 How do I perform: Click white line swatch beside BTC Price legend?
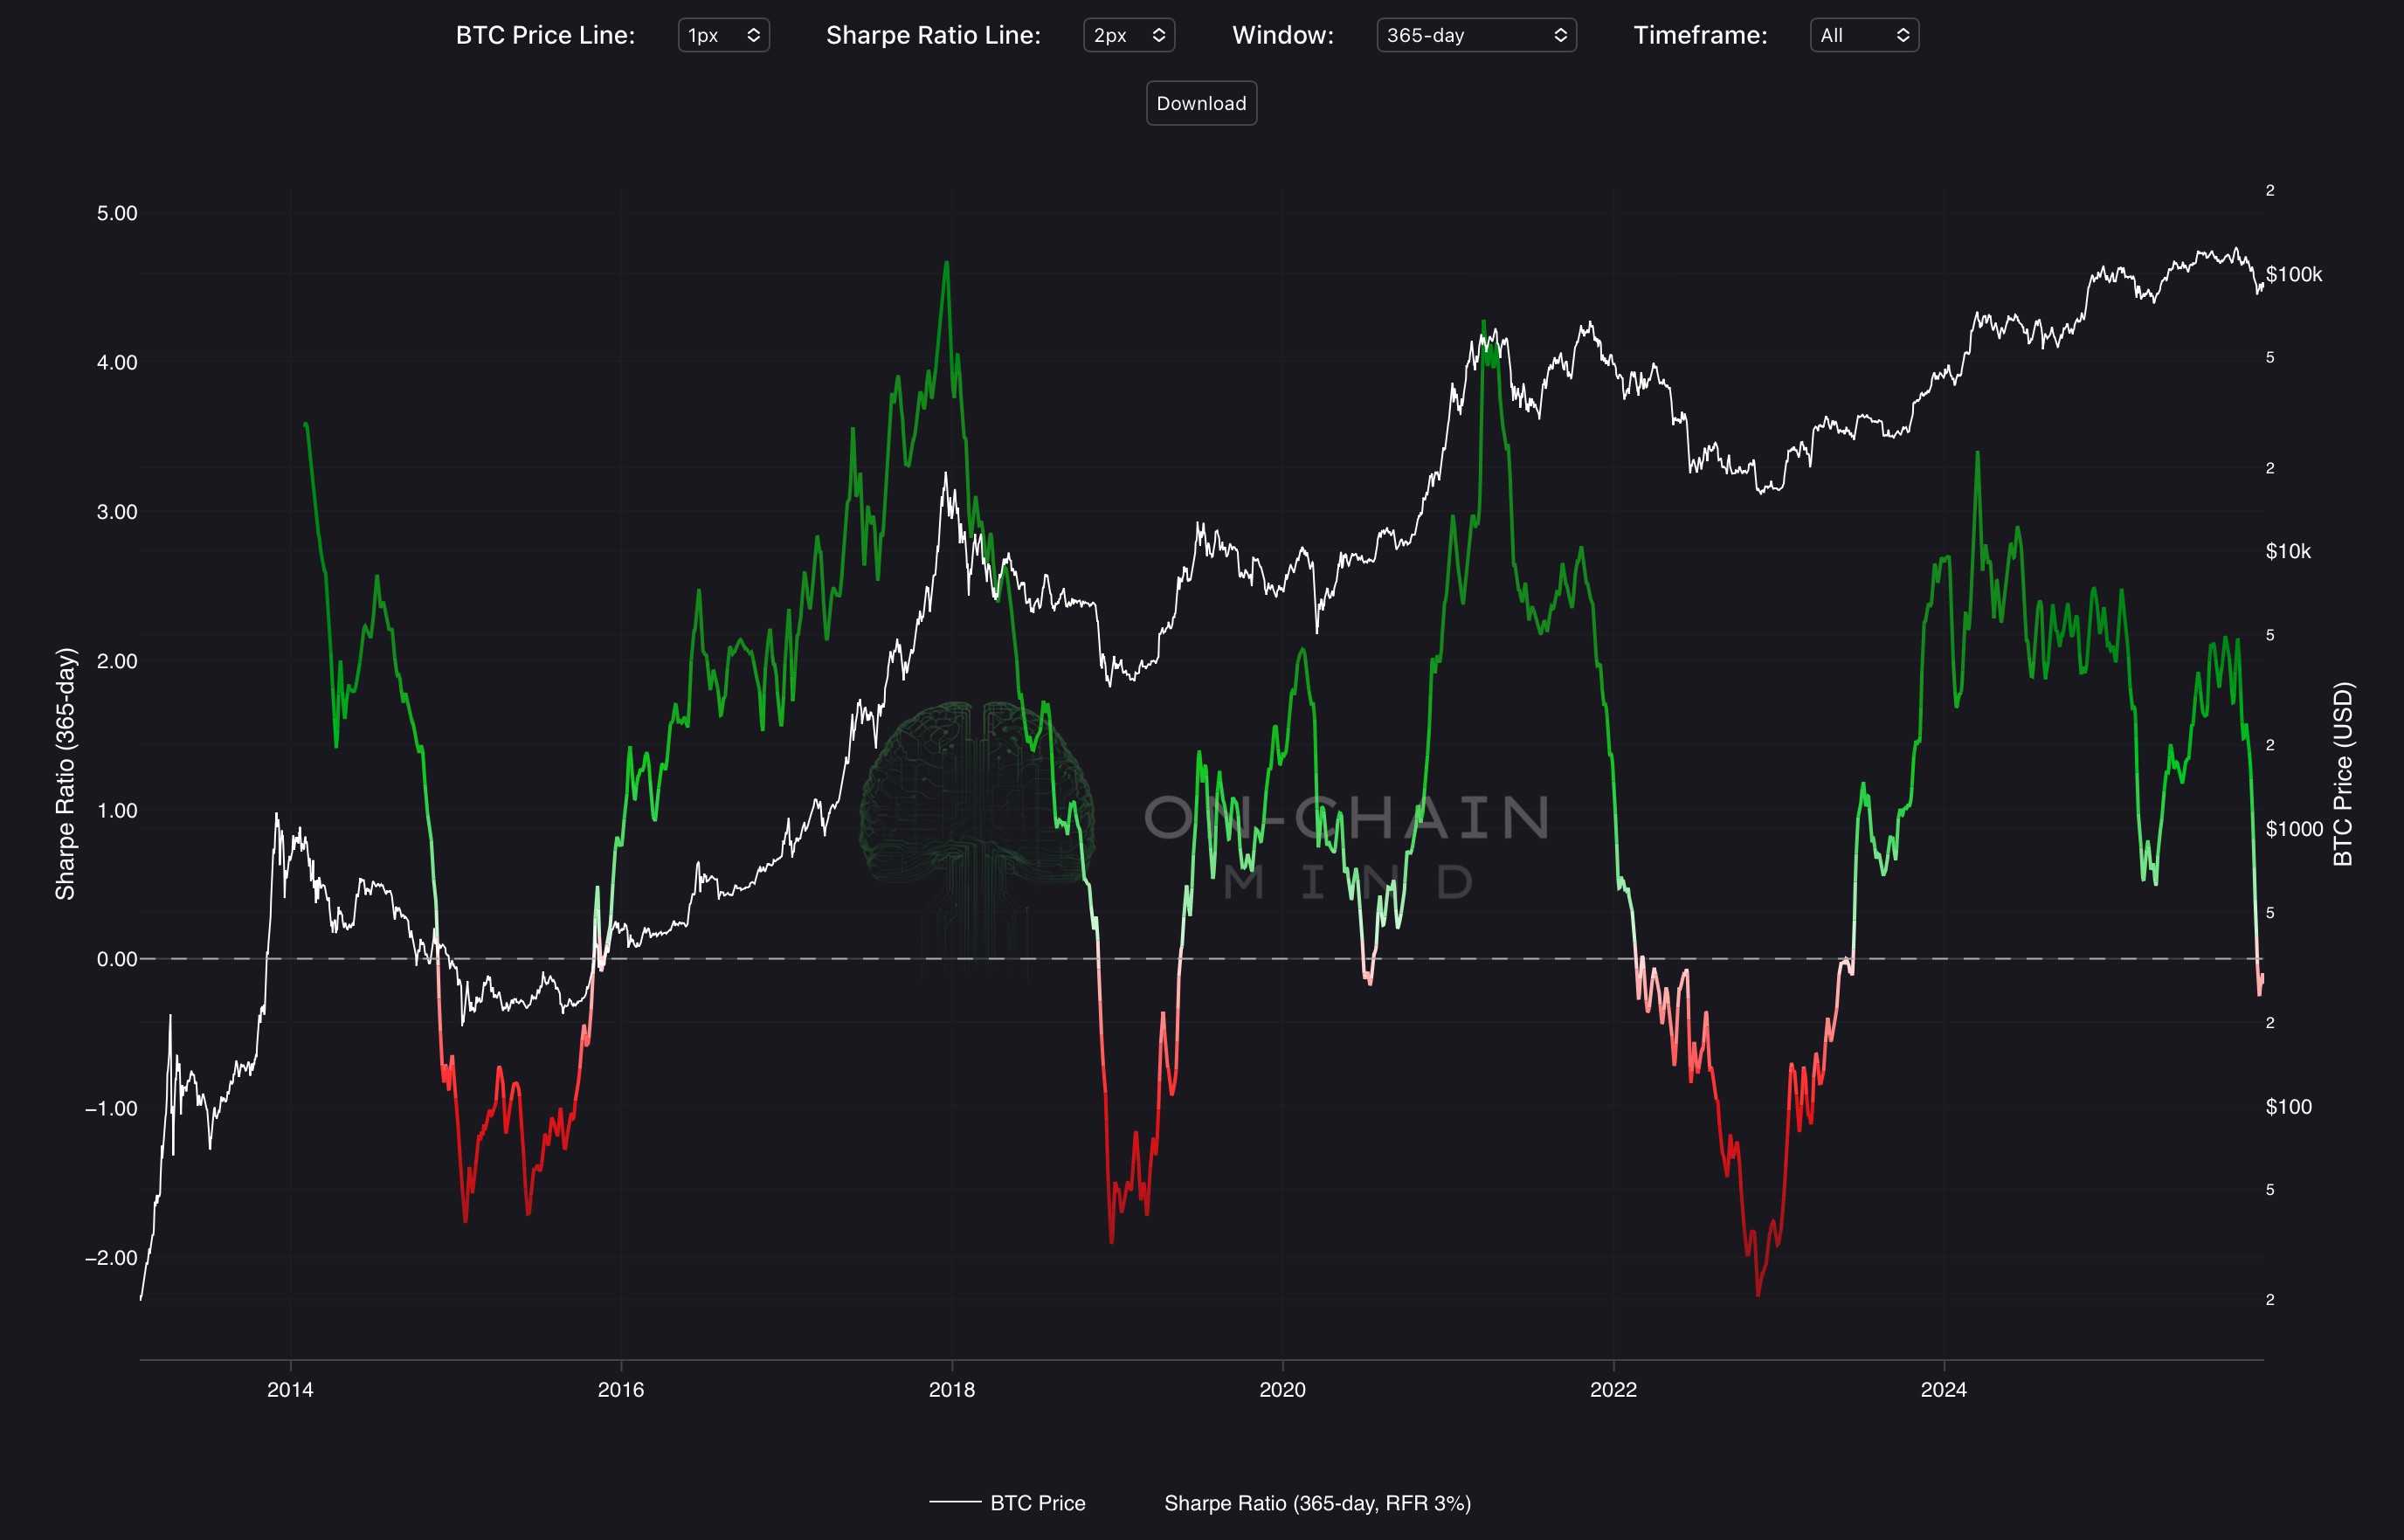(x=954, y=1502)
